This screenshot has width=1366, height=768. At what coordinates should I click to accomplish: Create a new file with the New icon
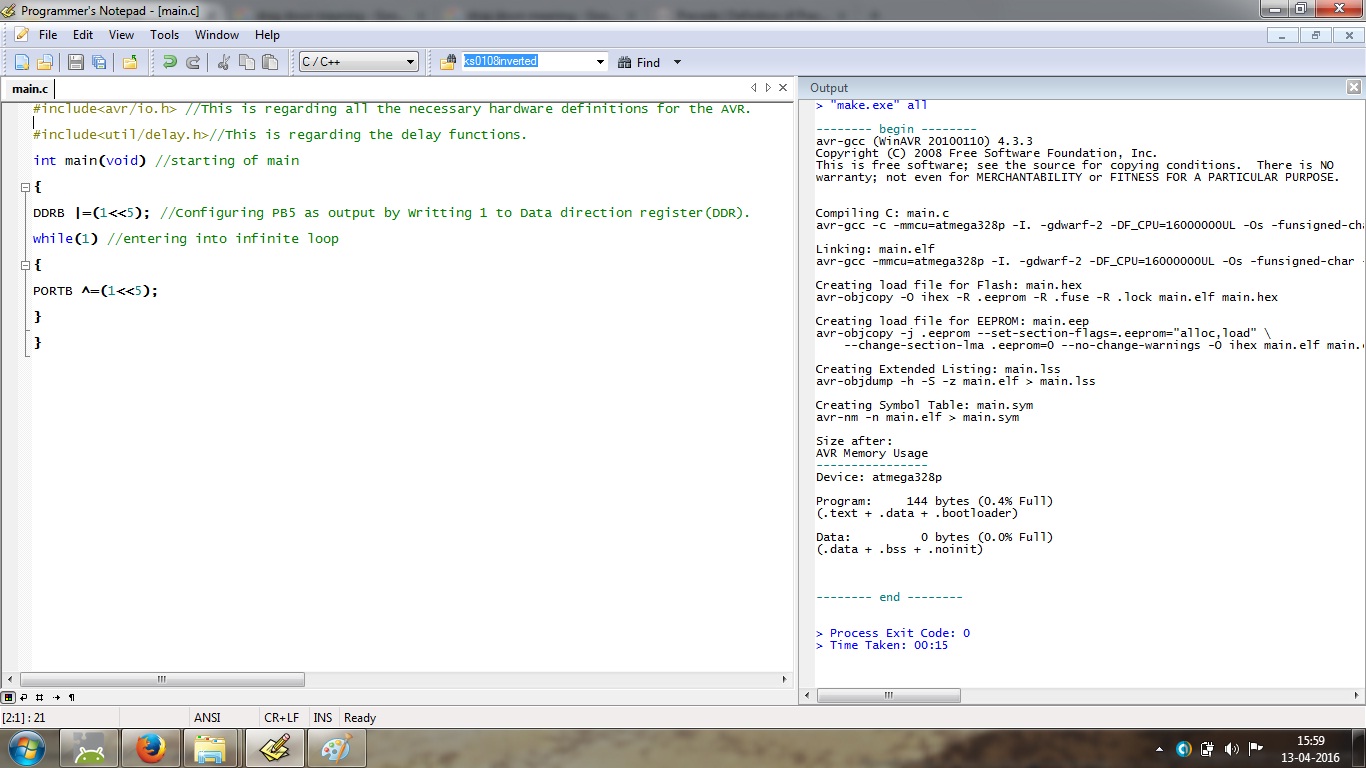21,62
